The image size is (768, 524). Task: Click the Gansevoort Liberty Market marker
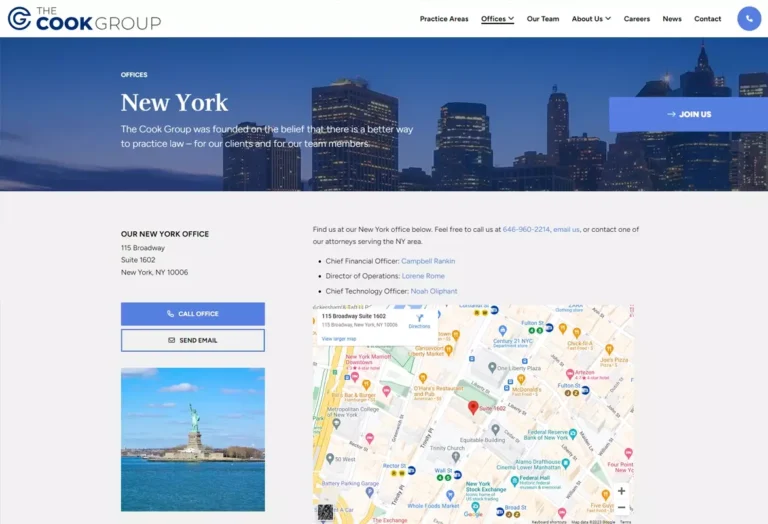(448, 350)
